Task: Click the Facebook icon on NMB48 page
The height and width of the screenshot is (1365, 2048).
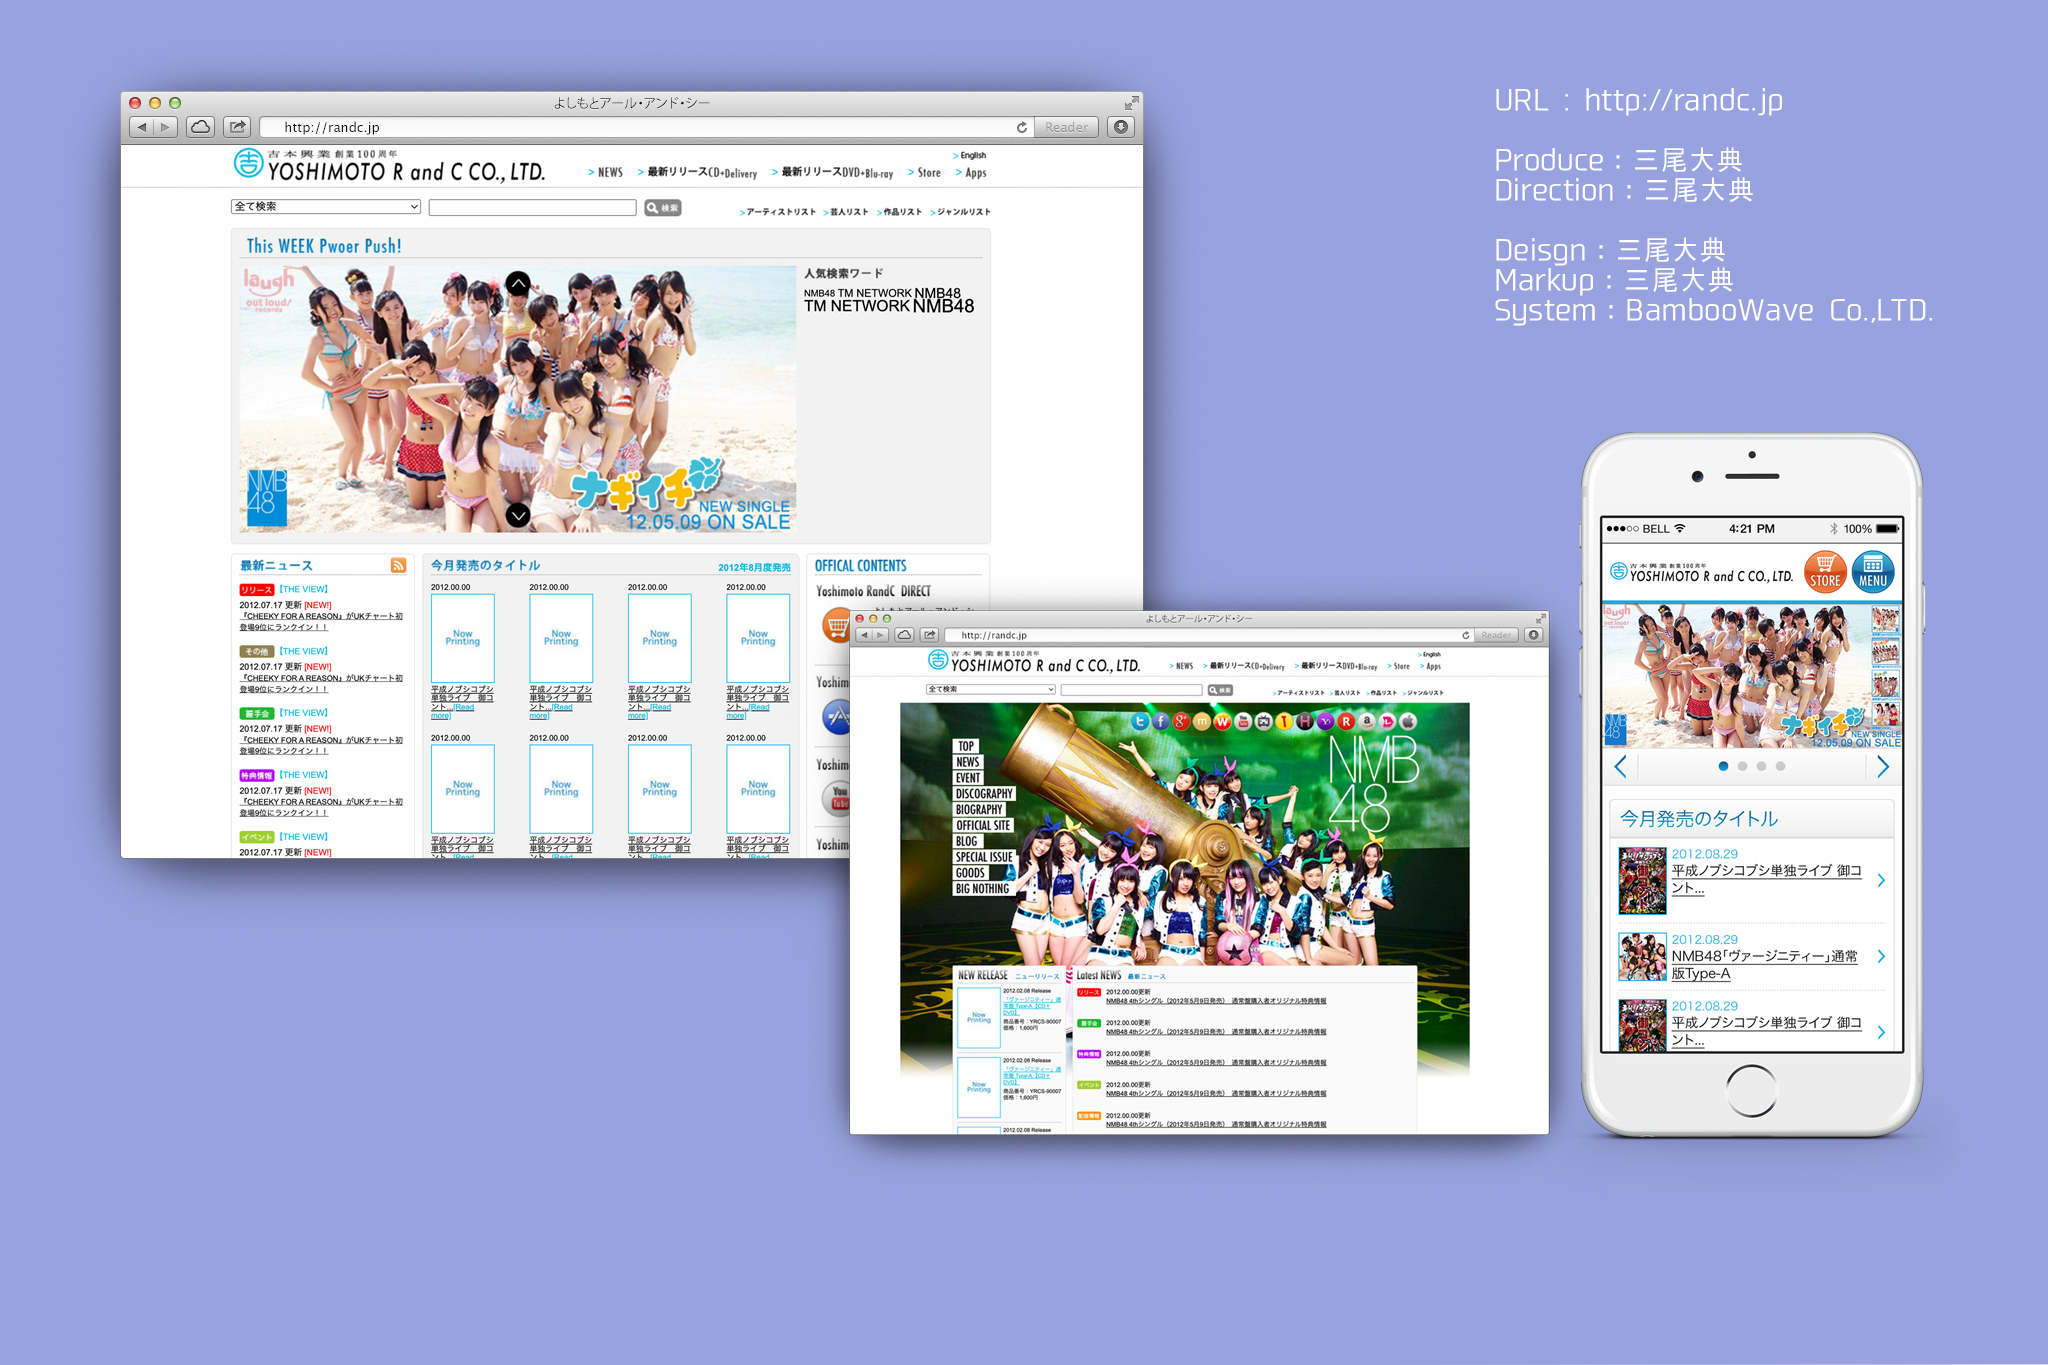Action: tap(1160, 721)
